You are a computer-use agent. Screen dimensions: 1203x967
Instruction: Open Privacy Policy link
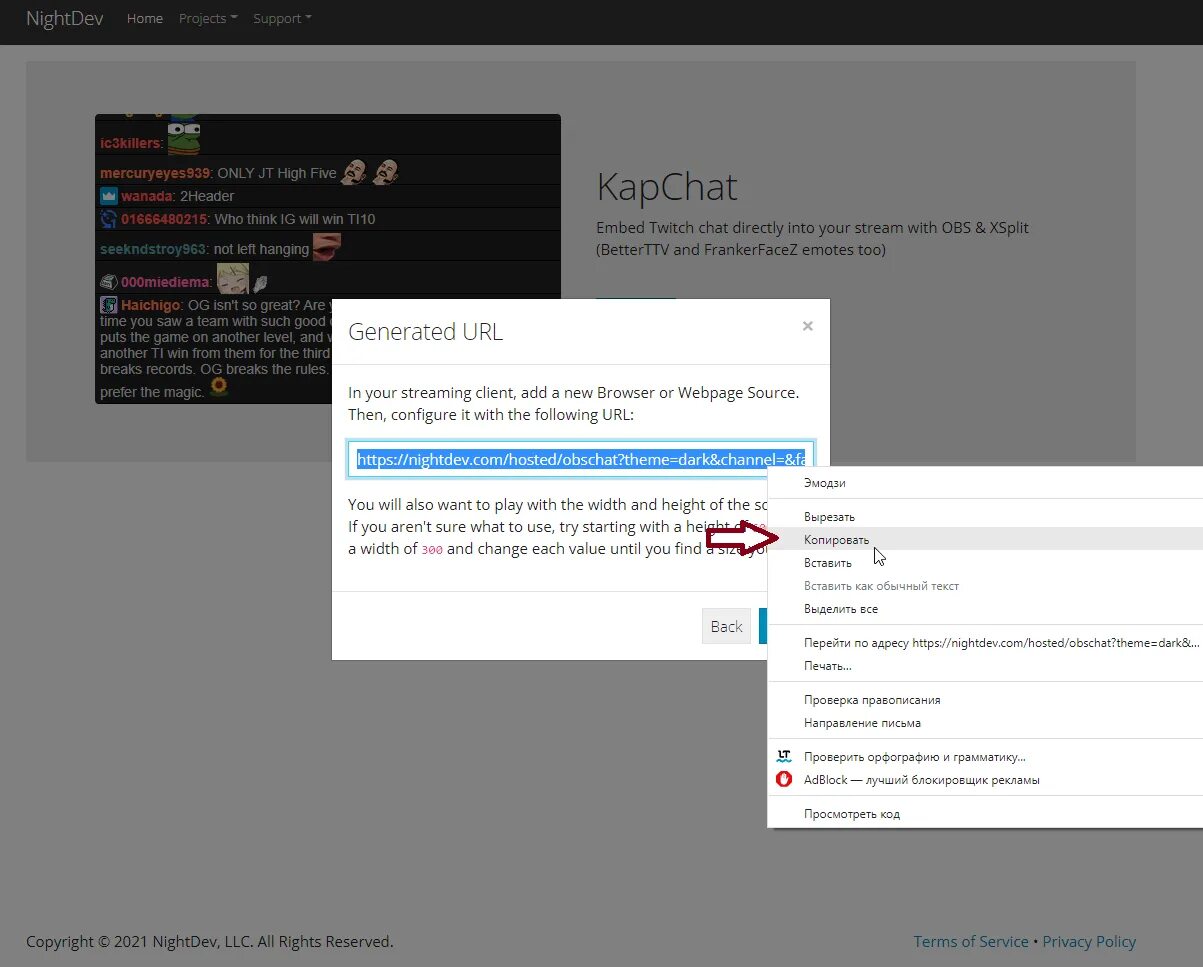point(1089,941)
